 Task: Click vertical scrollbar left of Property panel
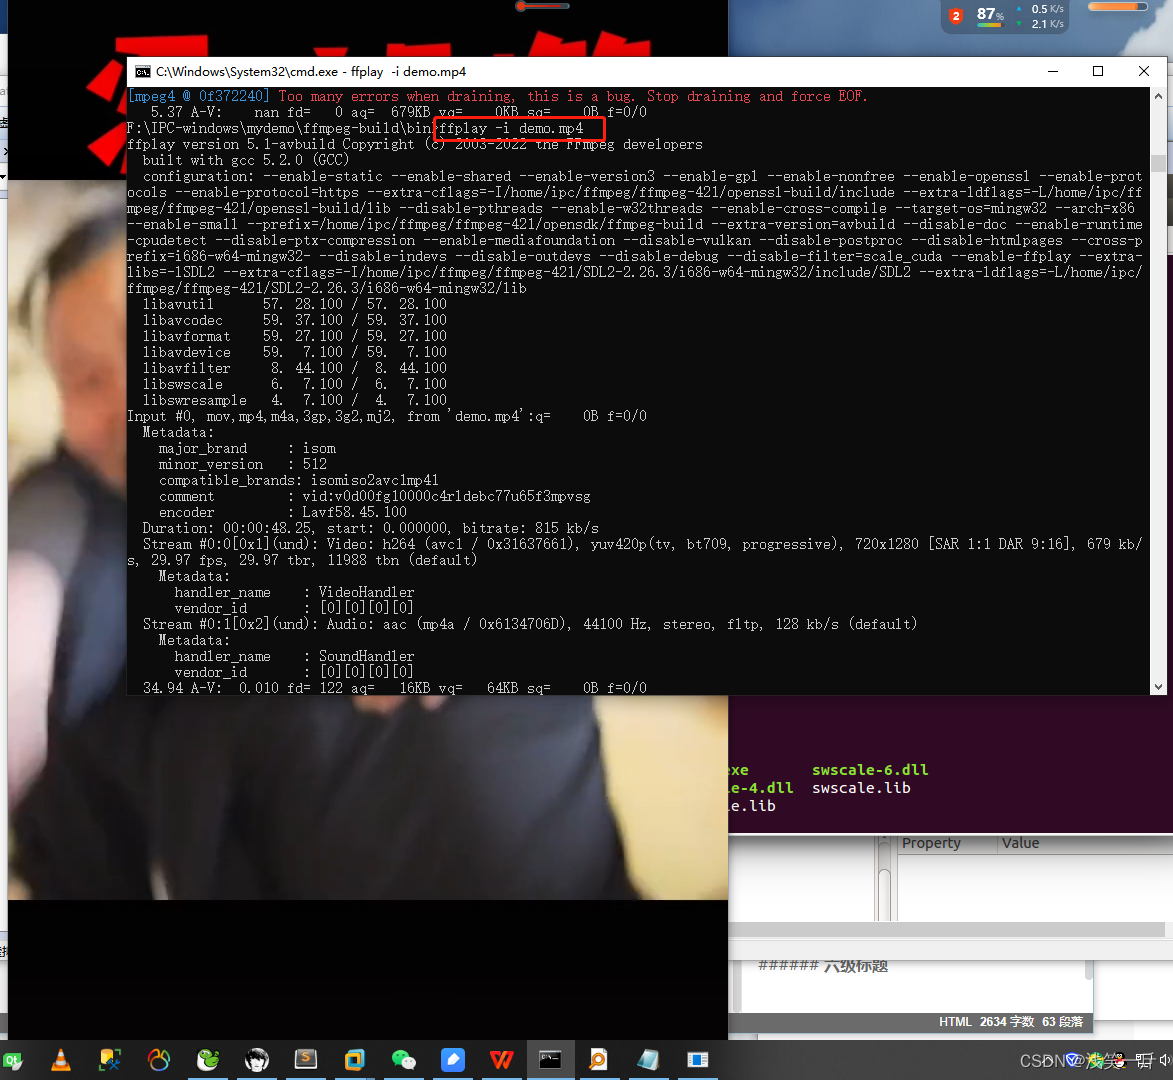coord(884,879)
